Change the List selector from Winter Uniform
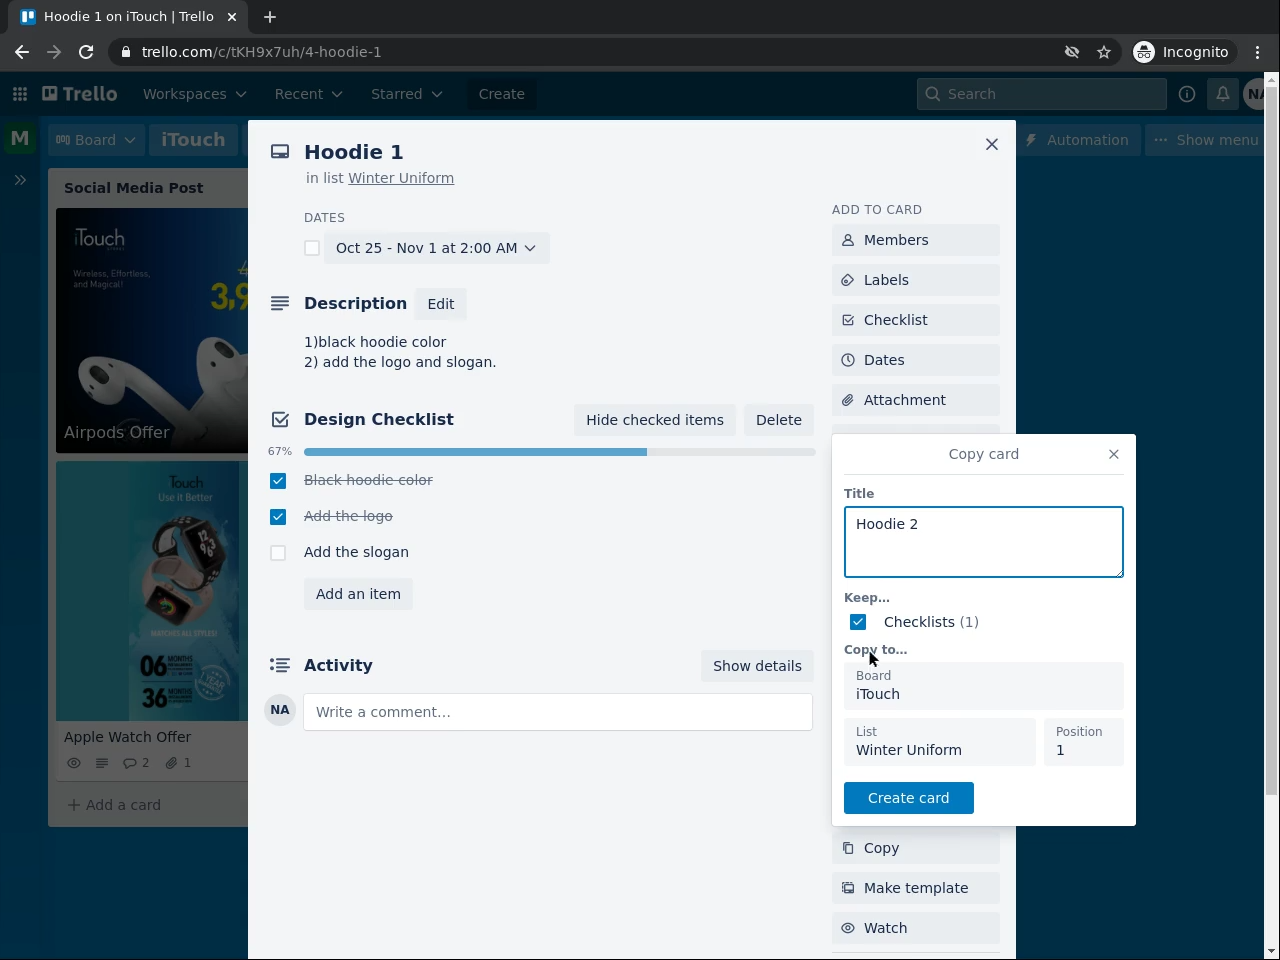Screen dimensions: 1280x960 (940, 742)
